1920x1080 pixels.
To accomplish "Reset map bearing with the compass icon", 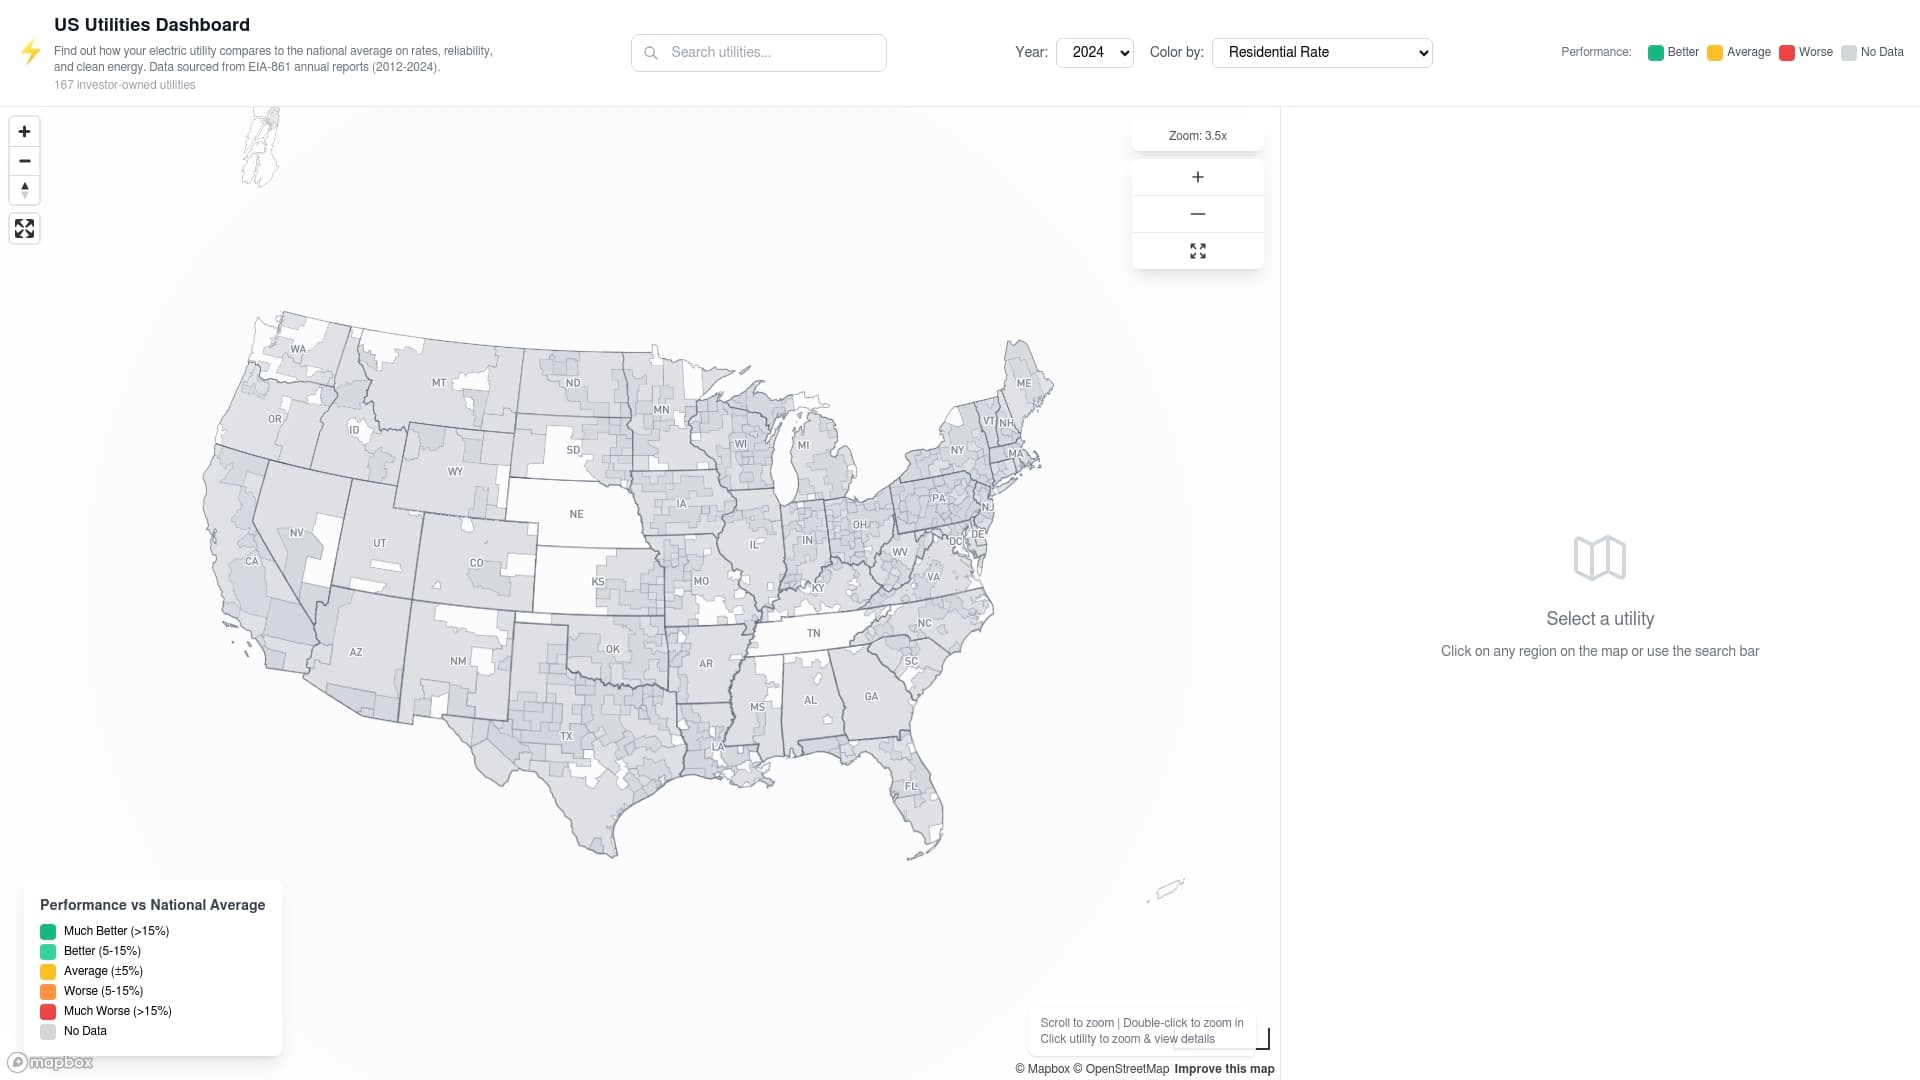I will click(x=24, y=189).
